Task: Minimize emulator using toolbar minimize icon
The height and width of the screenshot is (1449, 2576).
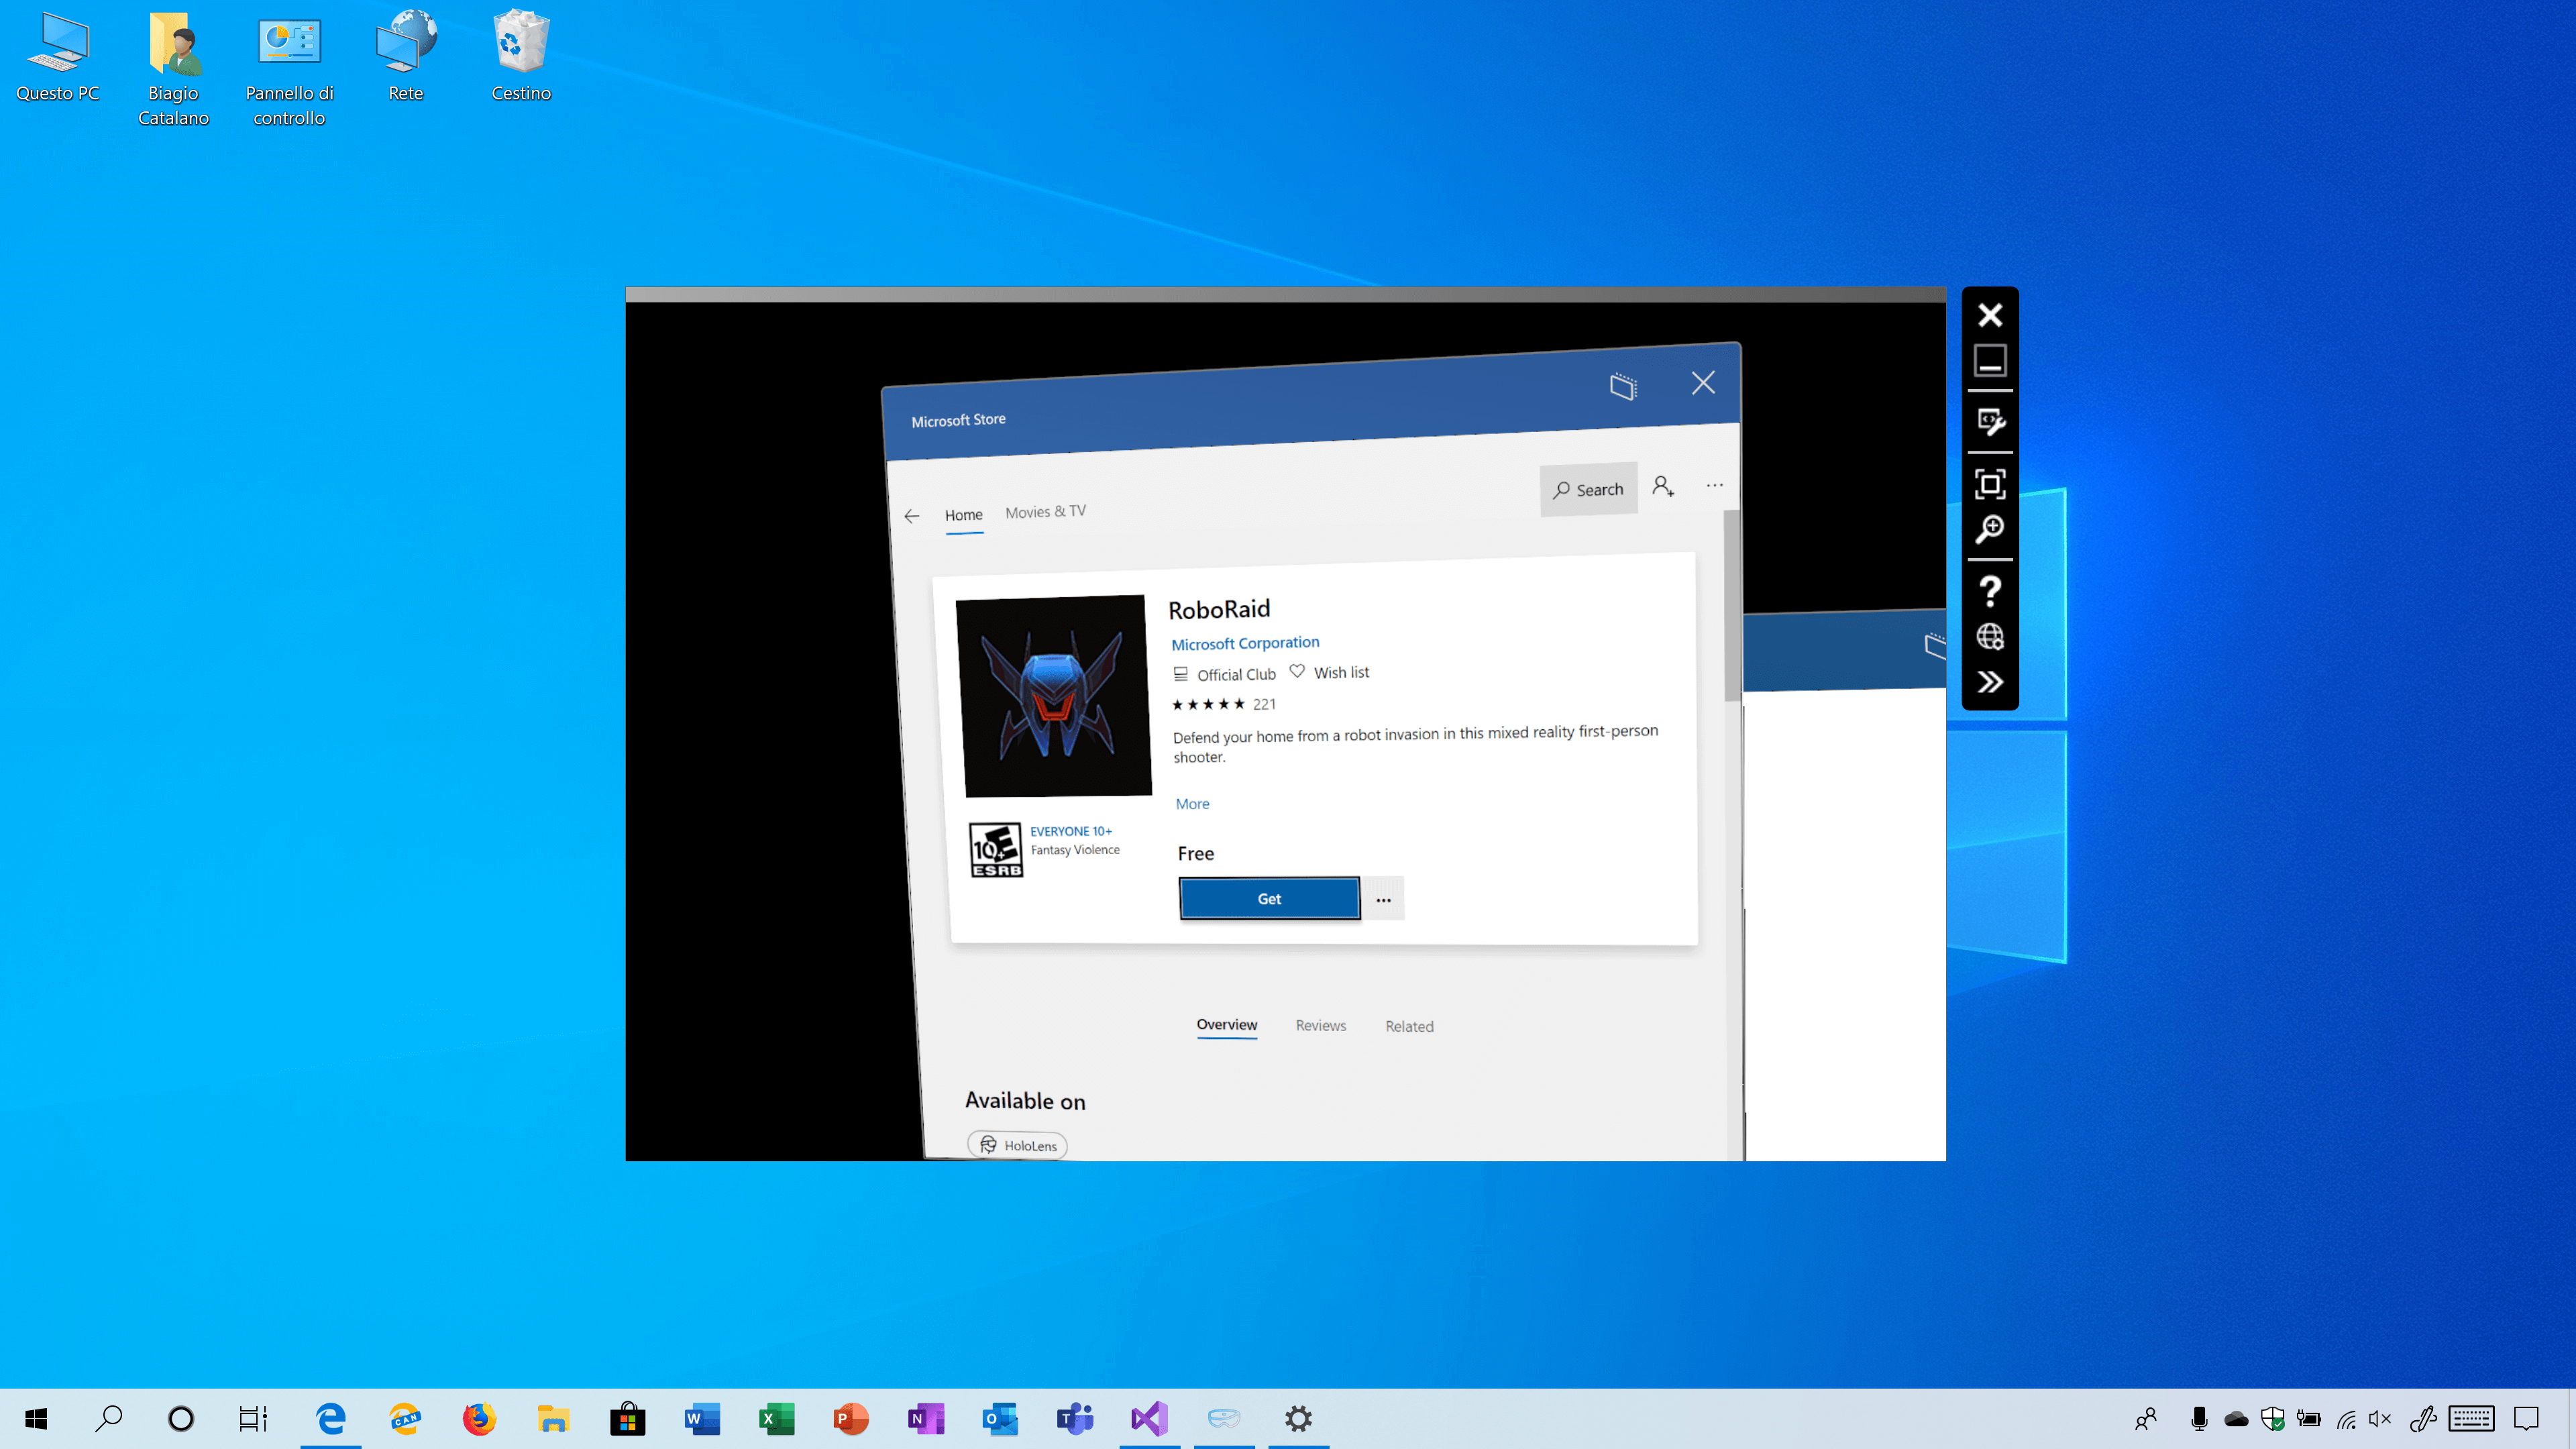Action: click(1990, 360)
